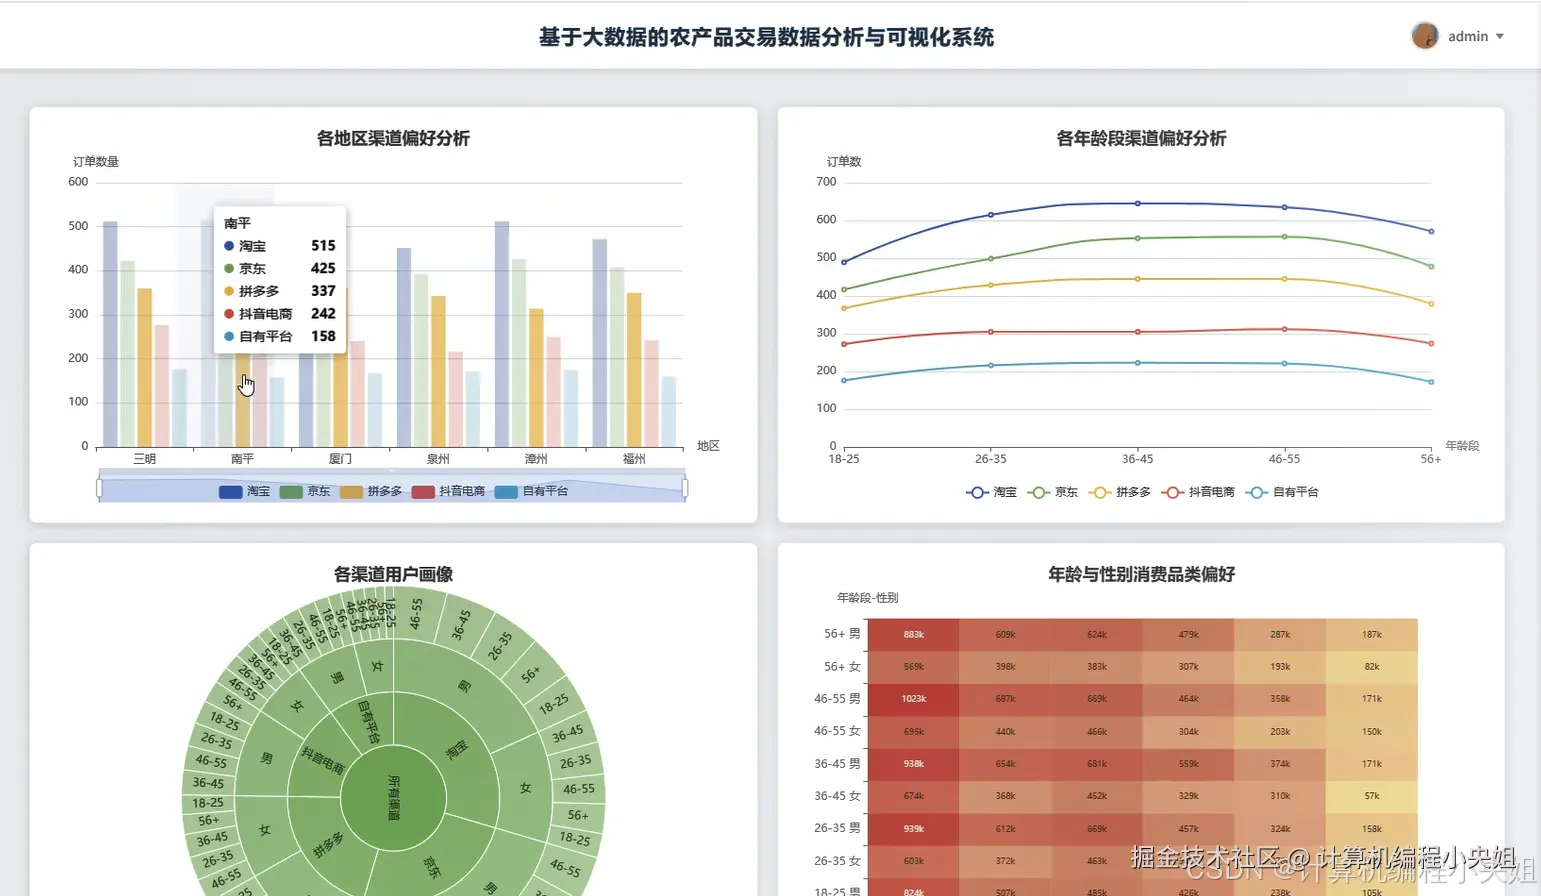This screenshot has width=1541, height=896.
Task: Click the 泉州 region label on the x-axis
Action: pos(438,459)
